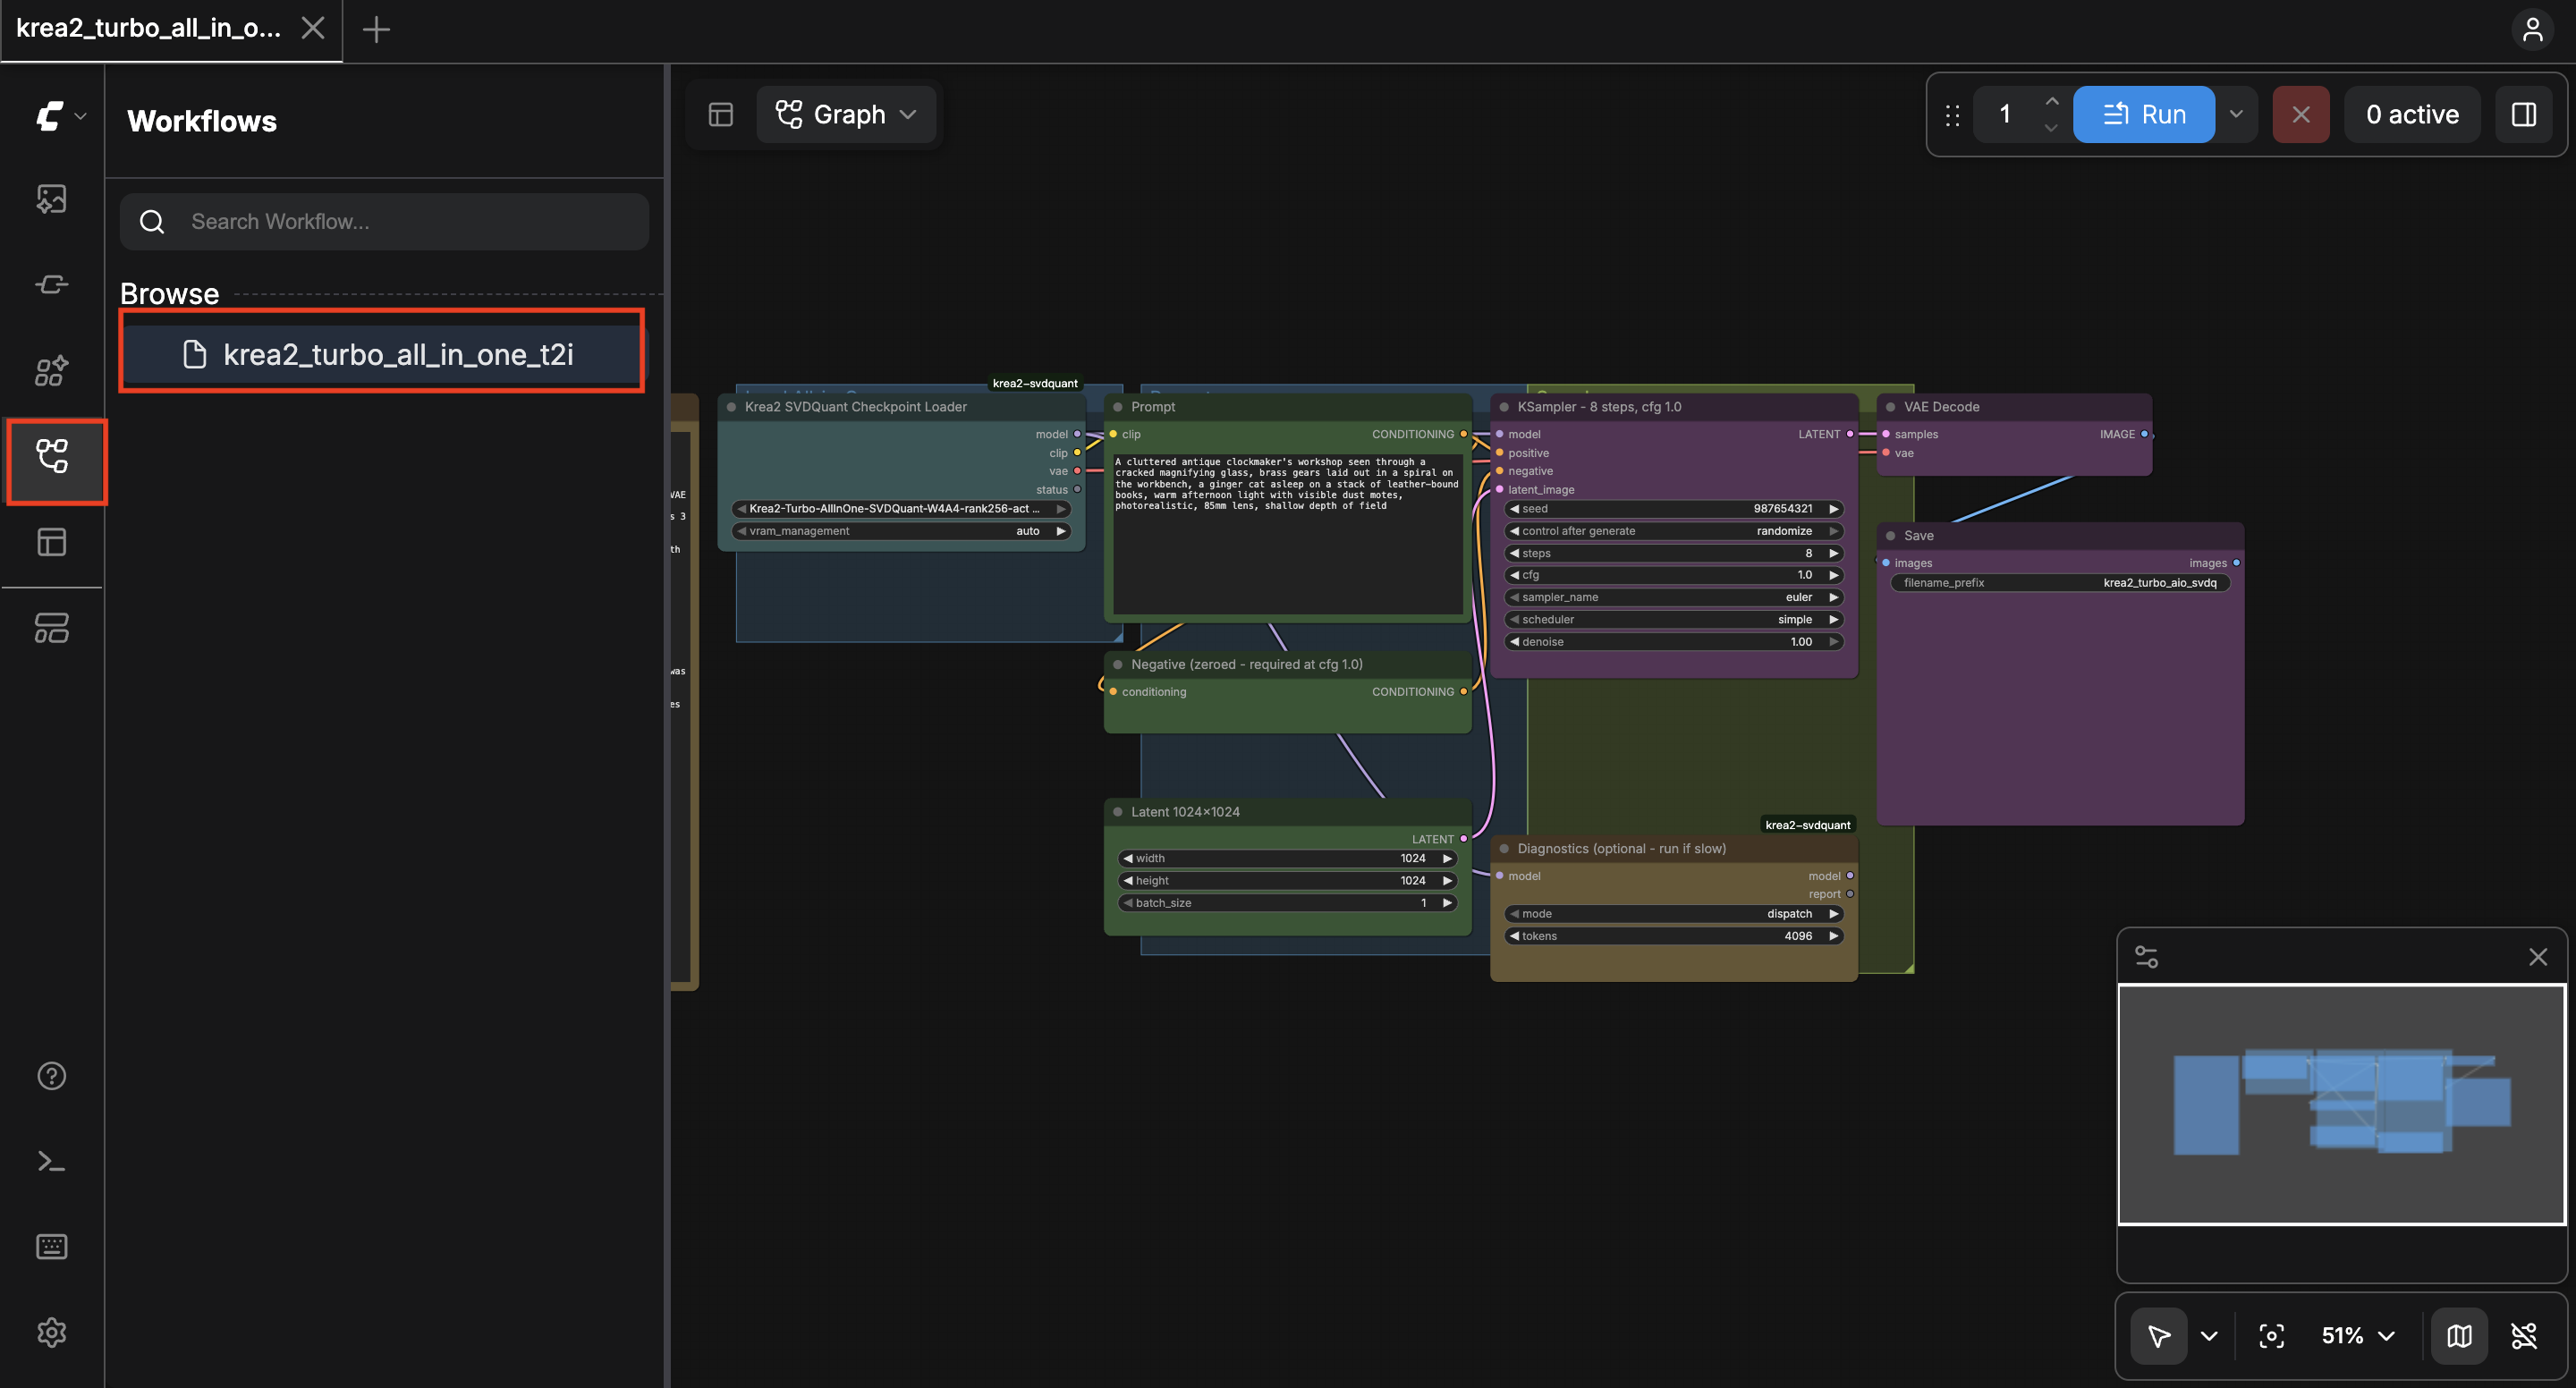Decrease the cfg value arrow
Screen dimensions: 2576x1388
pyautogui.click(x=1514, y=576)
